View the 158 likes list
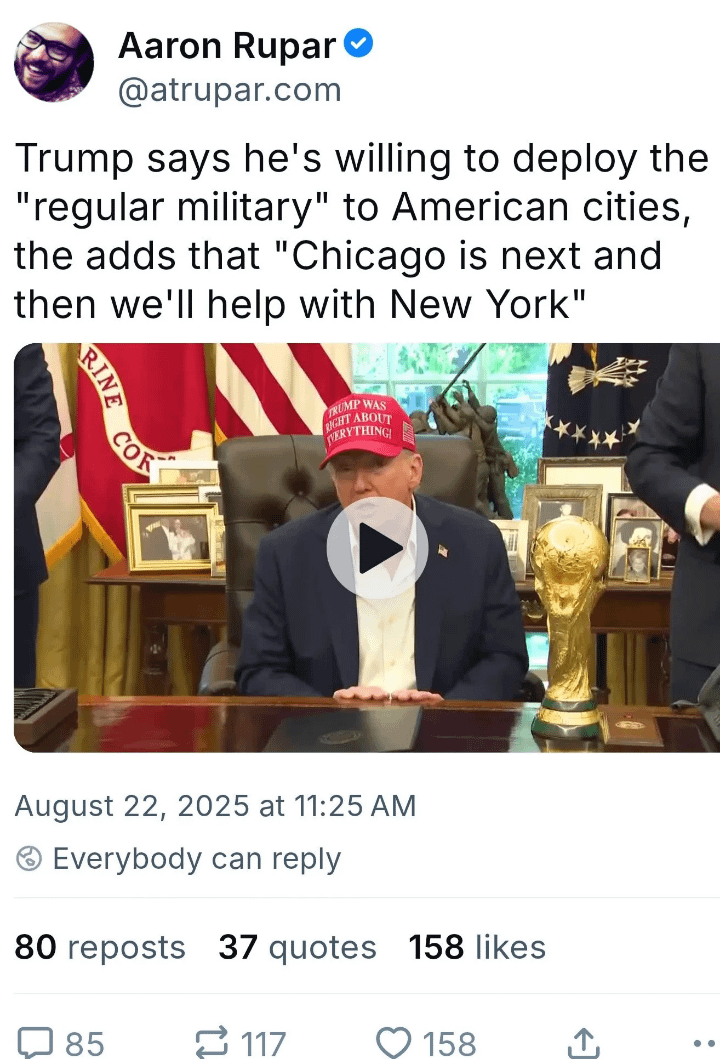 pos(477,947)
